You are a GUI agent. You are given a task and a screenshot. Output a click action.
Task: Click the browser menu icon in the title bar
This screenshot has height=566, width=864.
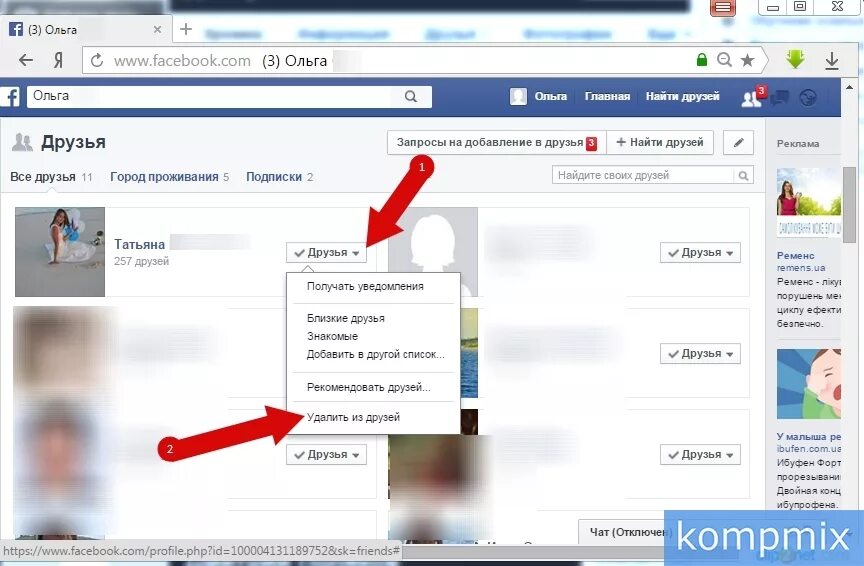pos(722,8)
